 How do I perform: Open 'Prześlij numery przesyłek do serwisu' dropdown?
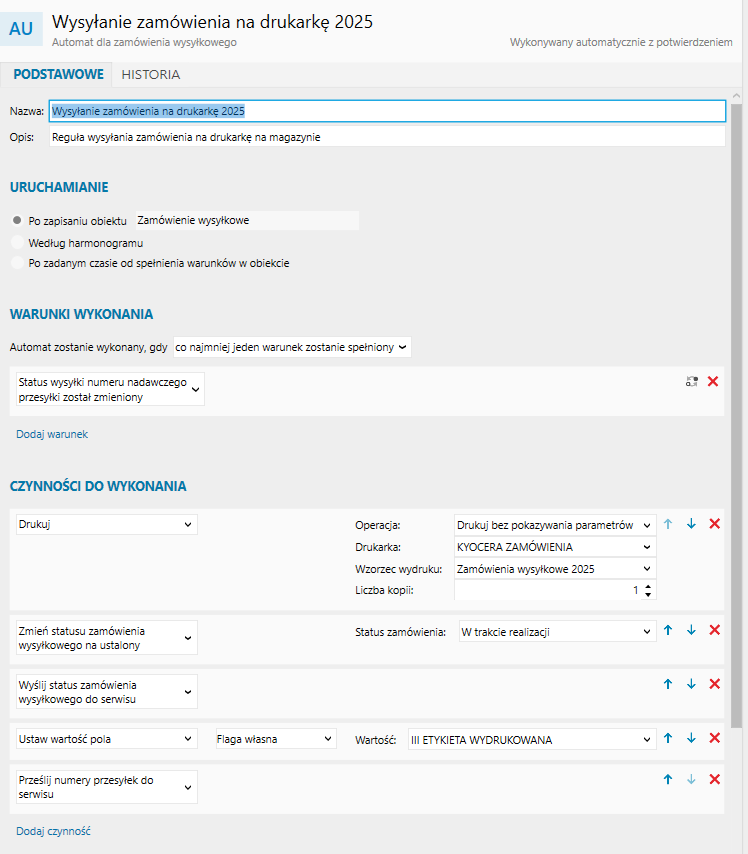pyautogui.click(x=107, y=787)
